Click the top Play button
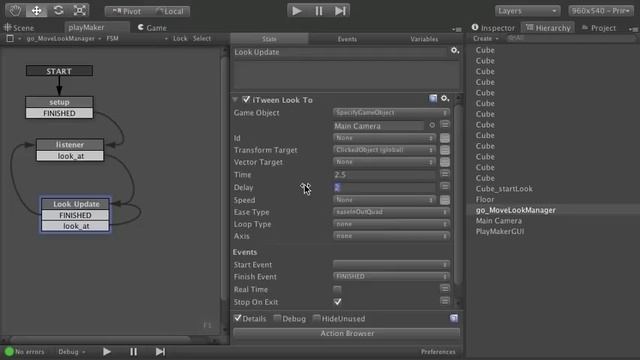The image size is (640, 360). click(297, 11)
